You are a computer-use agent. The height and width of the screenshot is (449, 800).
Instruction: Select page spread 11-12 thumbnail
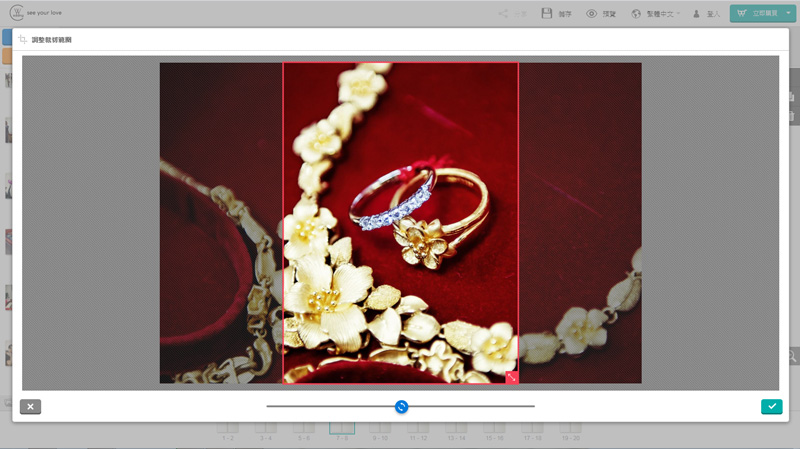(418, 429)
